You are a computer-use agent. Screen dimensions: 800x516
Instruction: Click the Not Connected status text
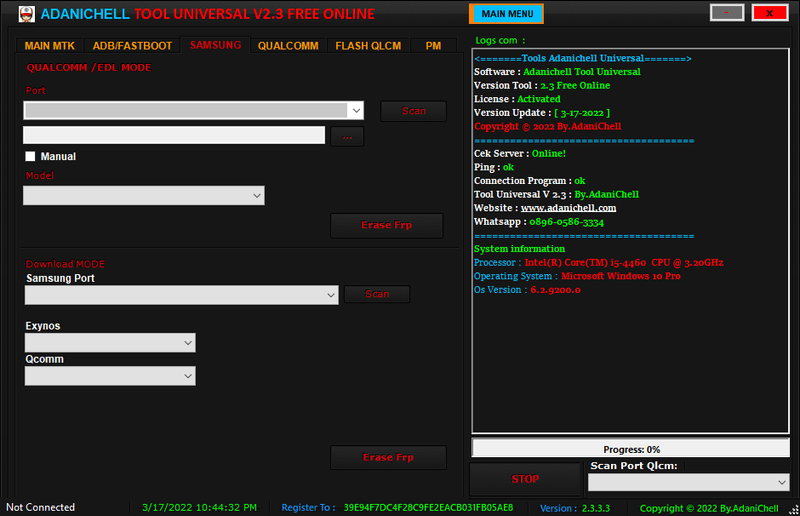click(x=40, y=507)
